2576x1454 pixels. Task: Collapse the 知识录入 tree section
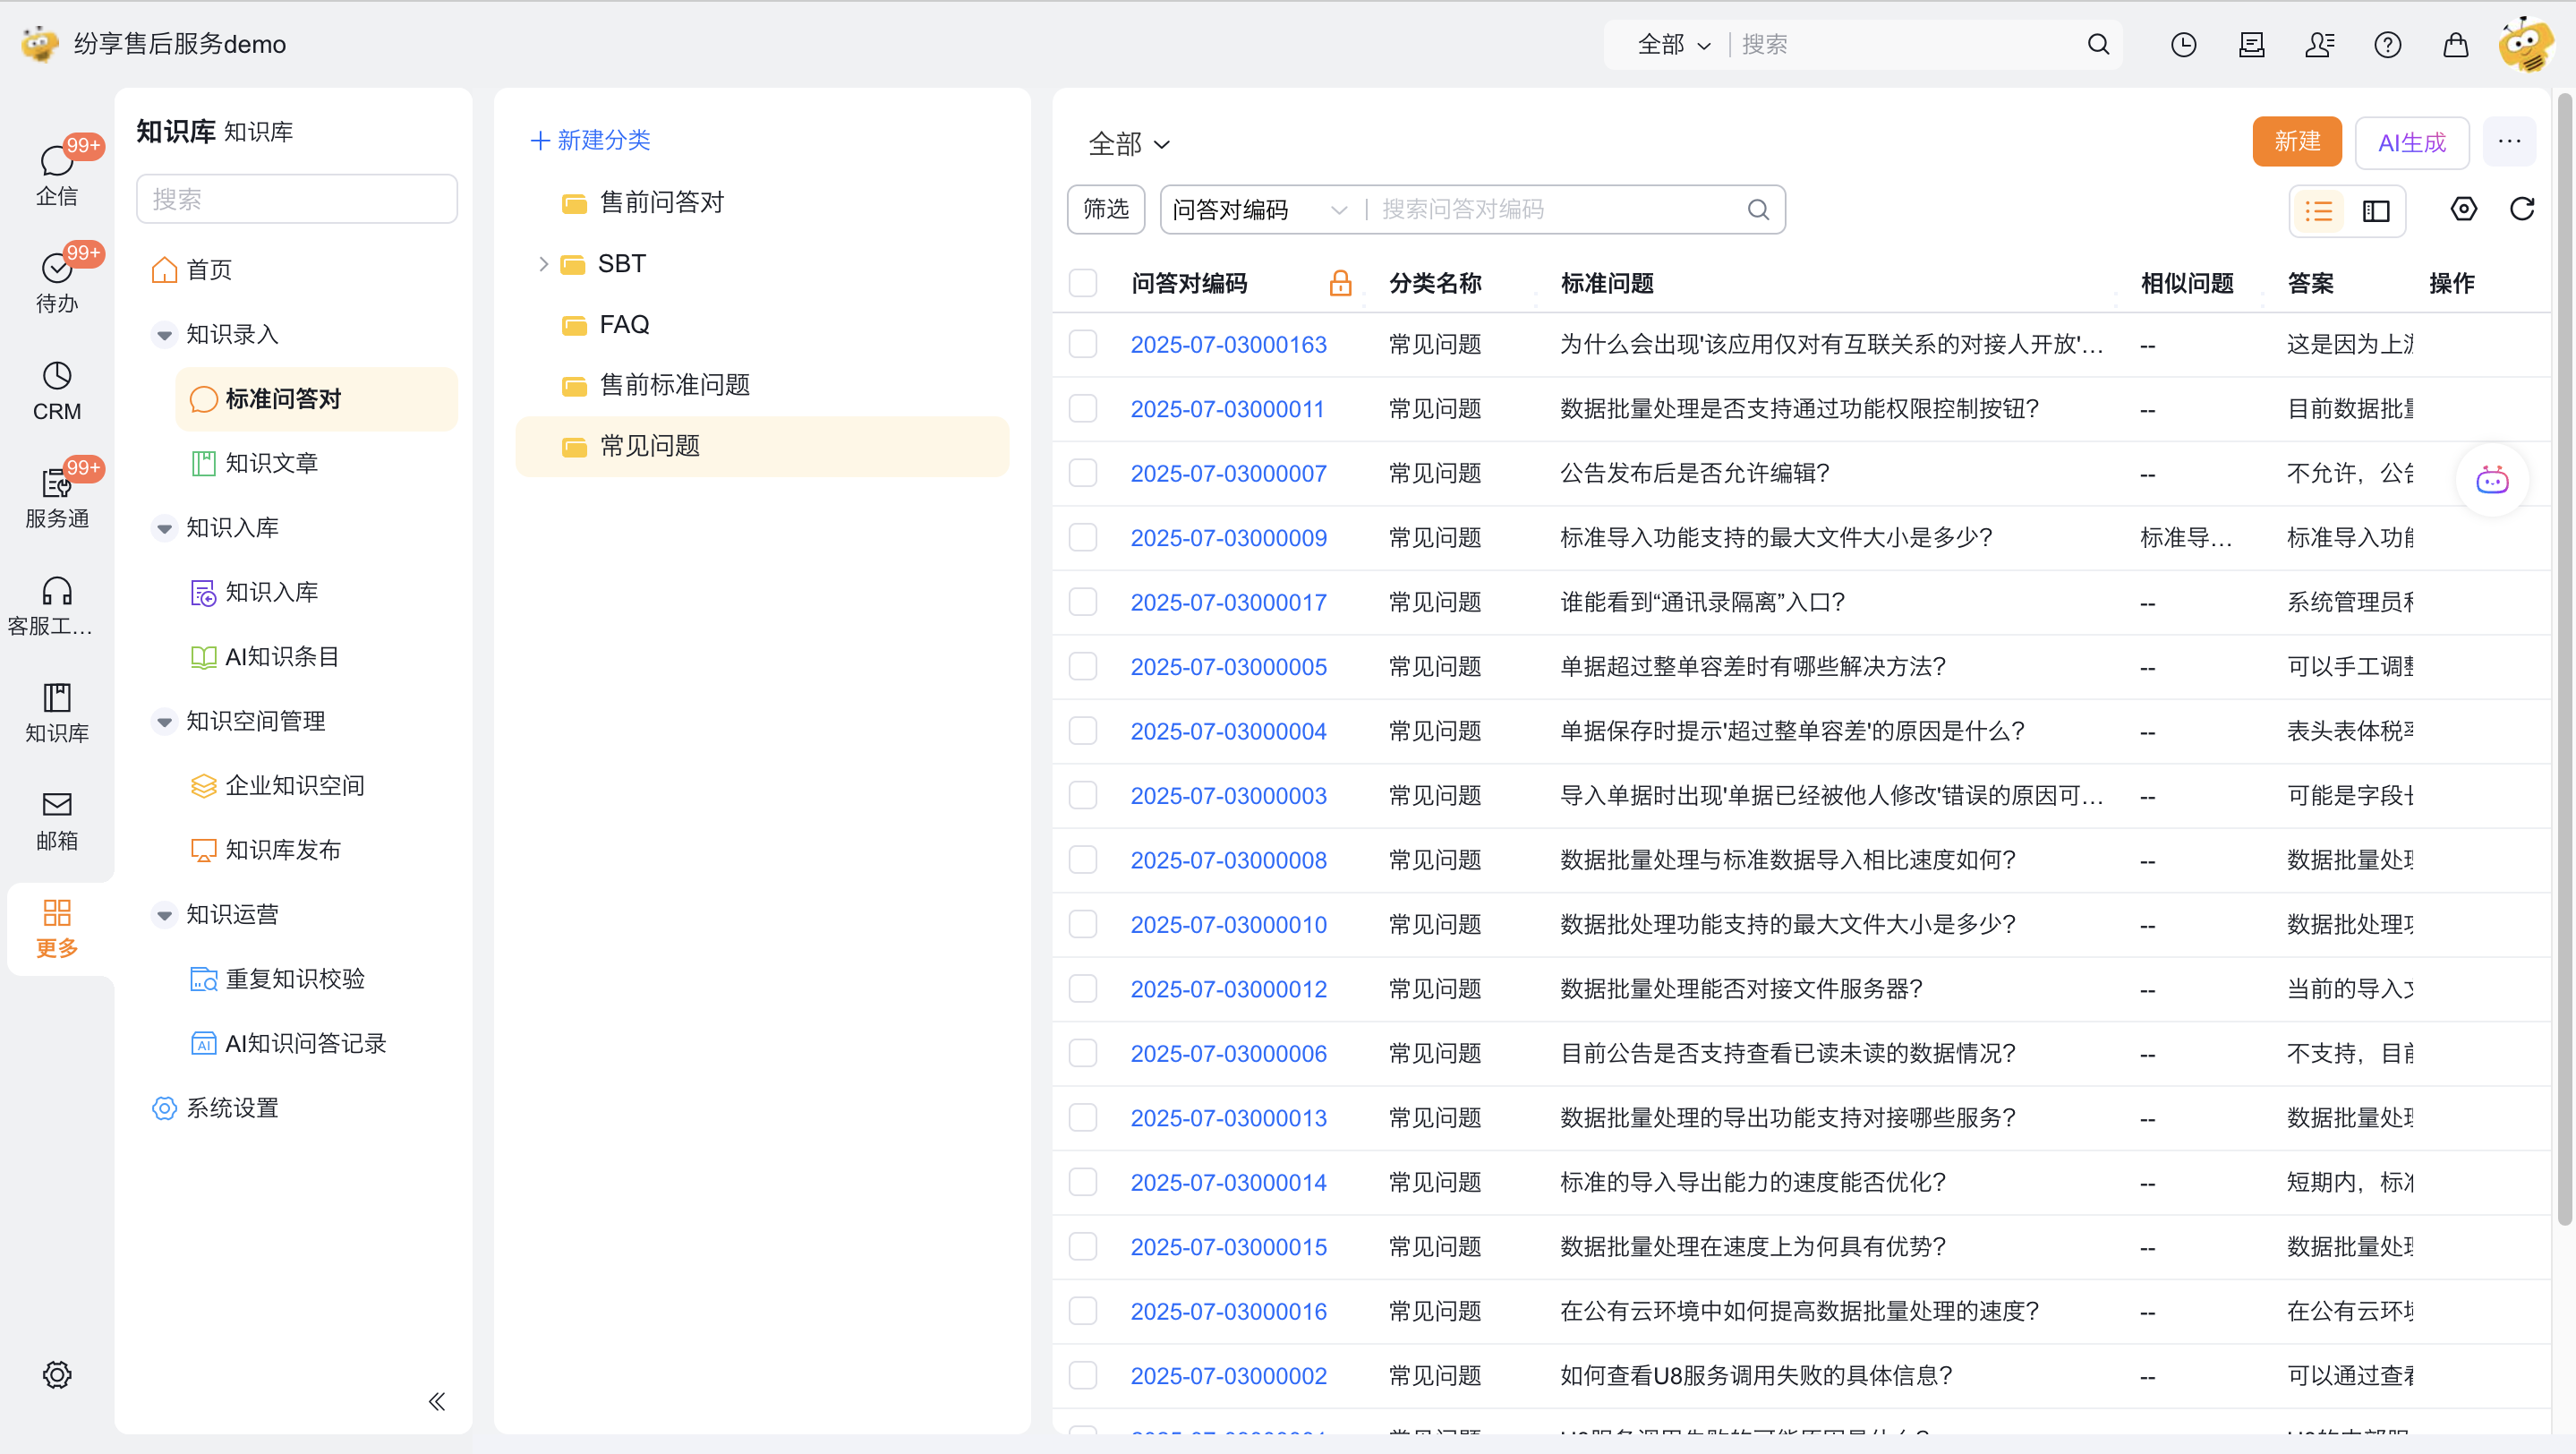point(165,335)
